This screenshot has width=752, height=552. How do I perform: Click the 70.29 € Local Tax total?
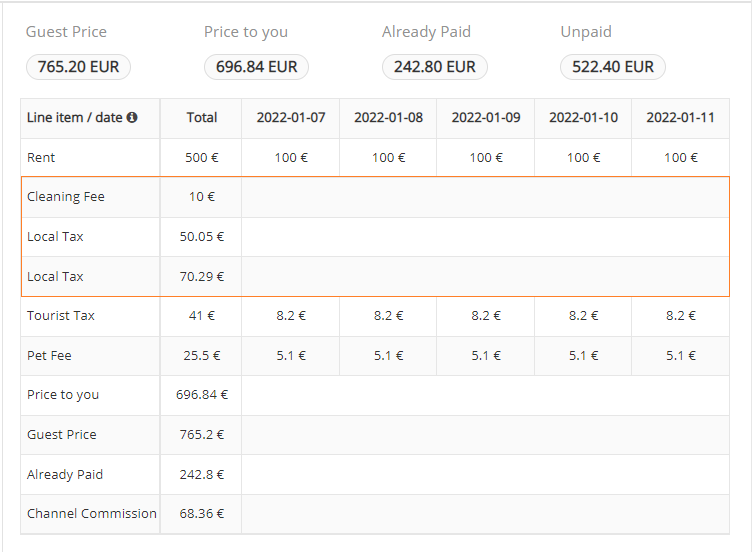[x=201, y=277]
